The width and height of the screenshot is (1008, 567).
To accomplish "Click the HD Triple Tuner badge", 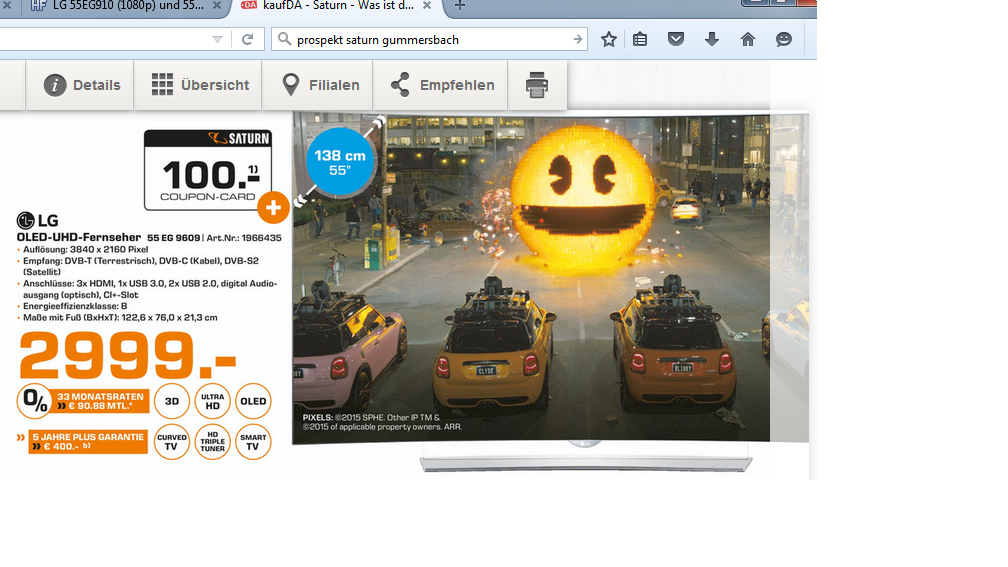I will coord(213,442).
